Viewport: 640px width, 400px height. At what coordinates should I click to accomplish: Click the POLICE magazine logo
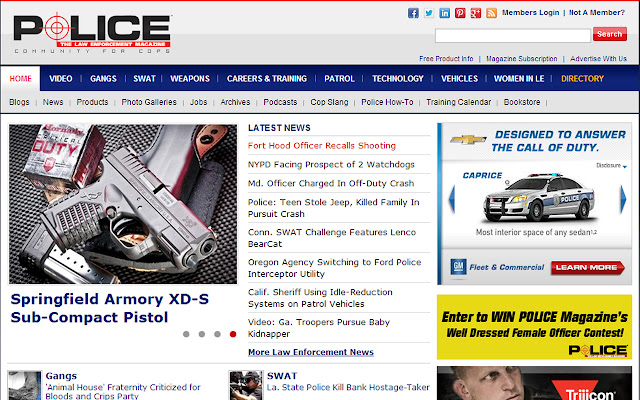[92, 33]
